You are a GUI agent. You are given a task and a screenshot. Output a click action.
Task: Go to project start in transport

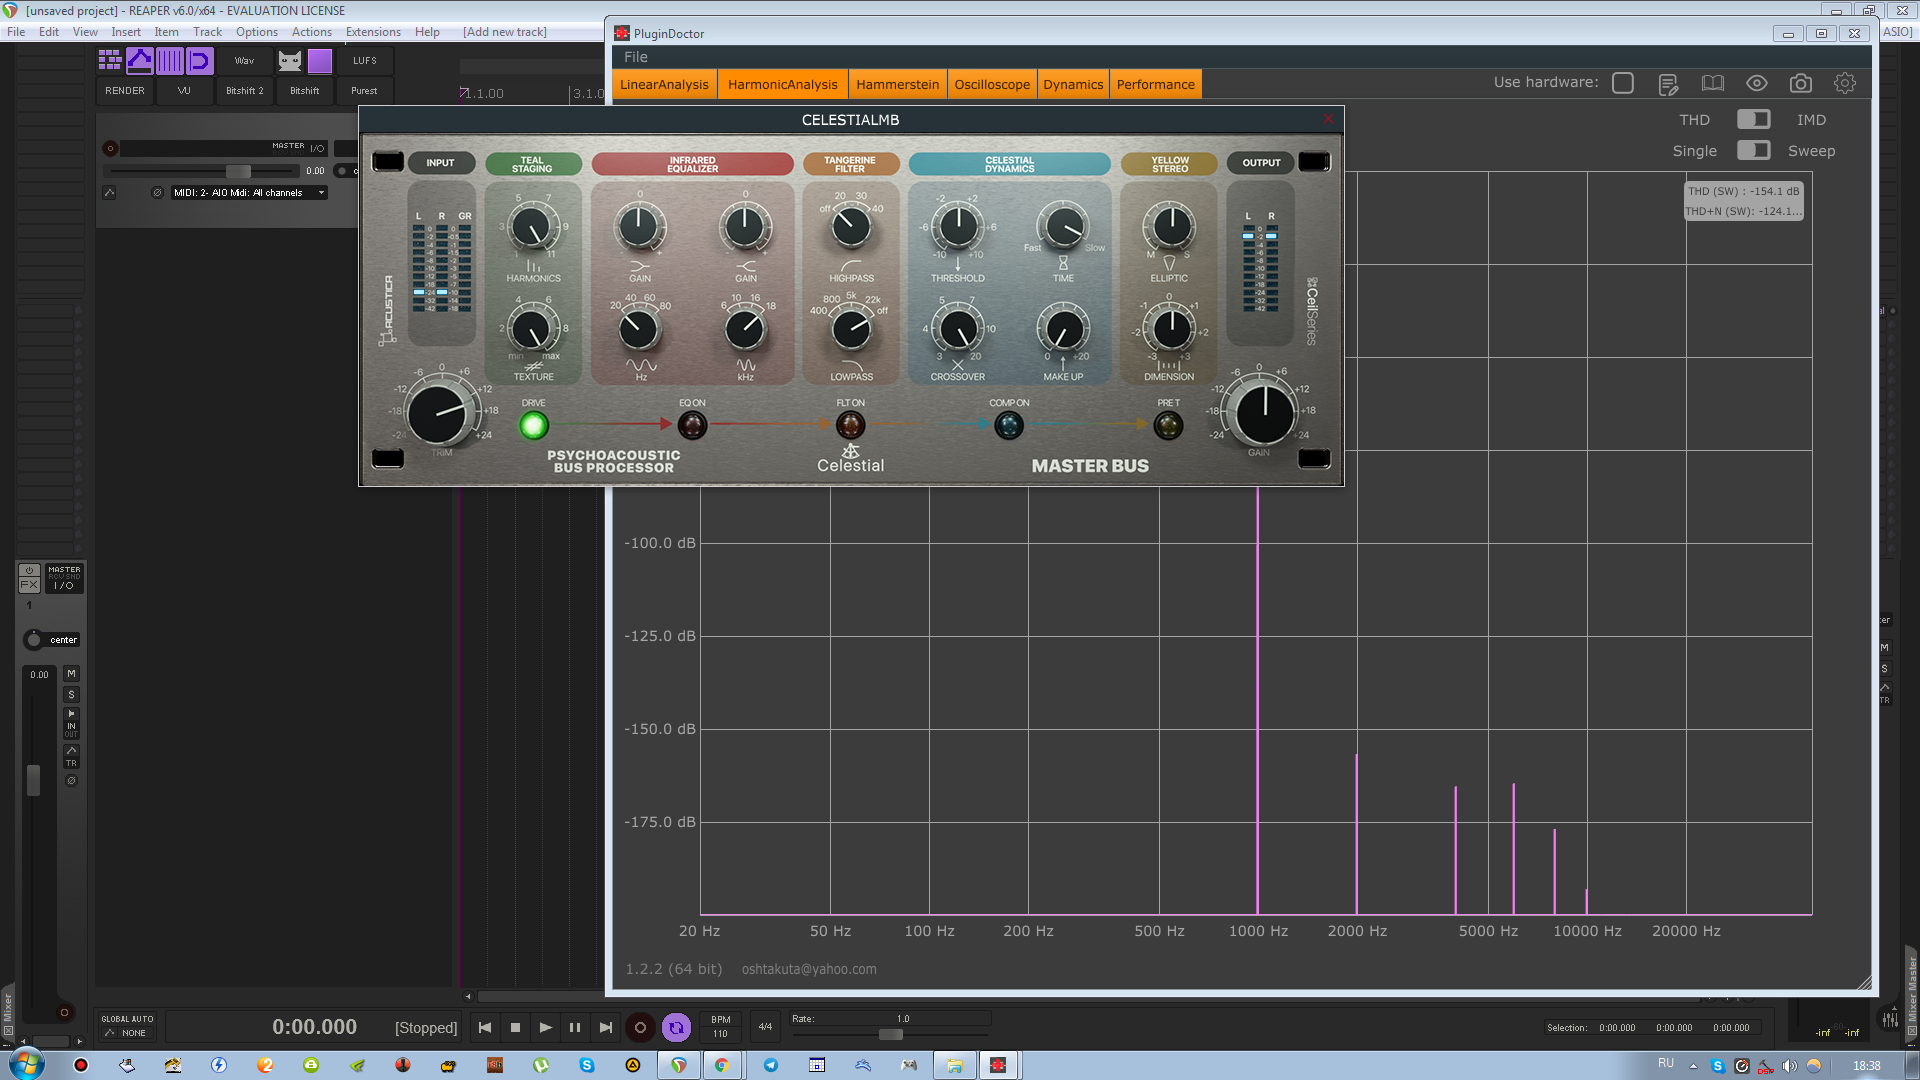coord(485,1027)
